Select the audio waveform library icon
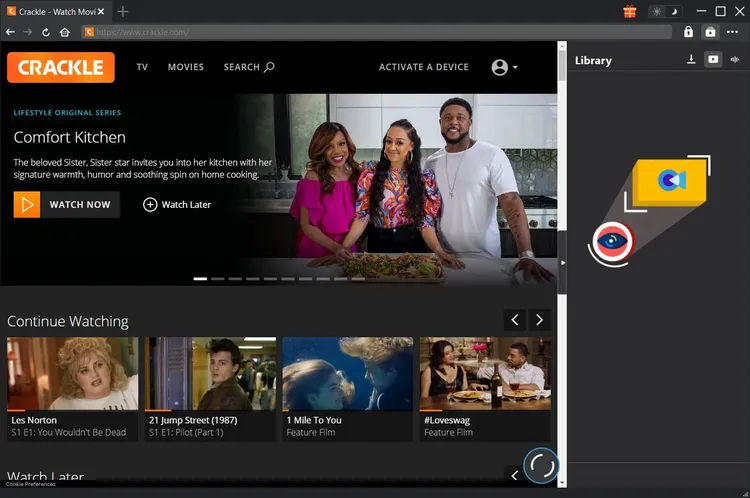Image resolution: width=750 pixels, height=498 pixels. click(735, 60)
